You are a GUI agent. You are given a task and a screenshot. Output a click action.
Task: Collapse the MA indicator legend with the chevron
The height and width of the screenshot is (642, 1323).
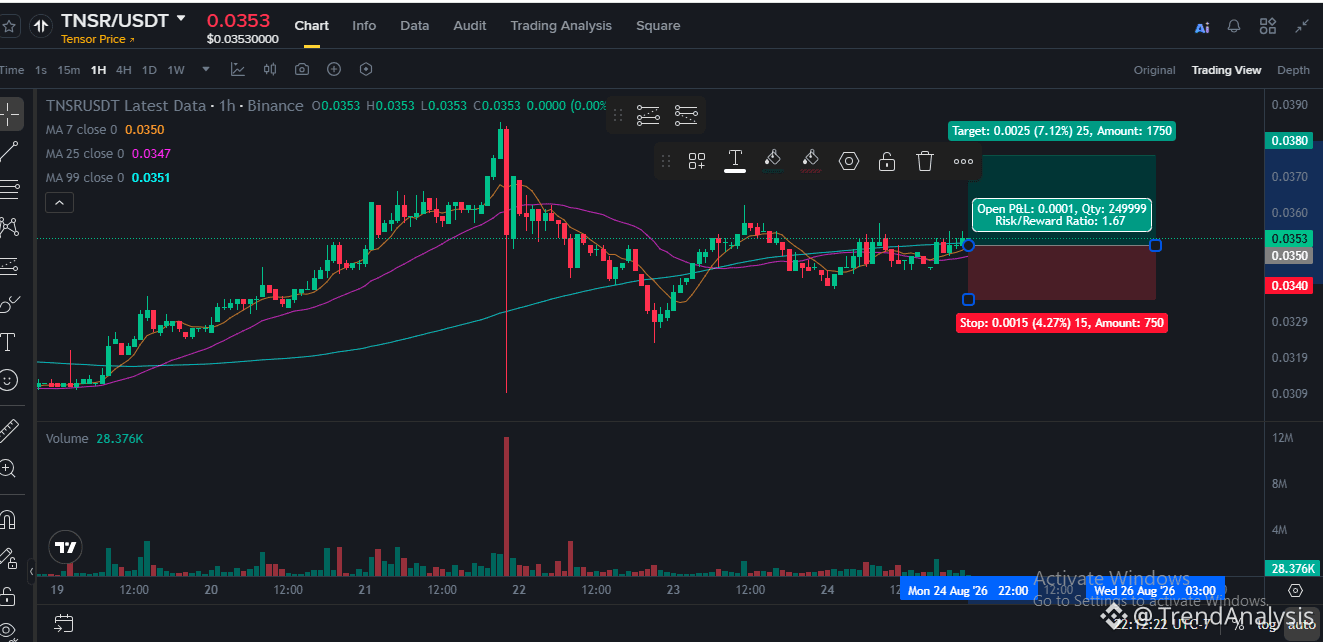pyautogui.click(x=59, y=203)
